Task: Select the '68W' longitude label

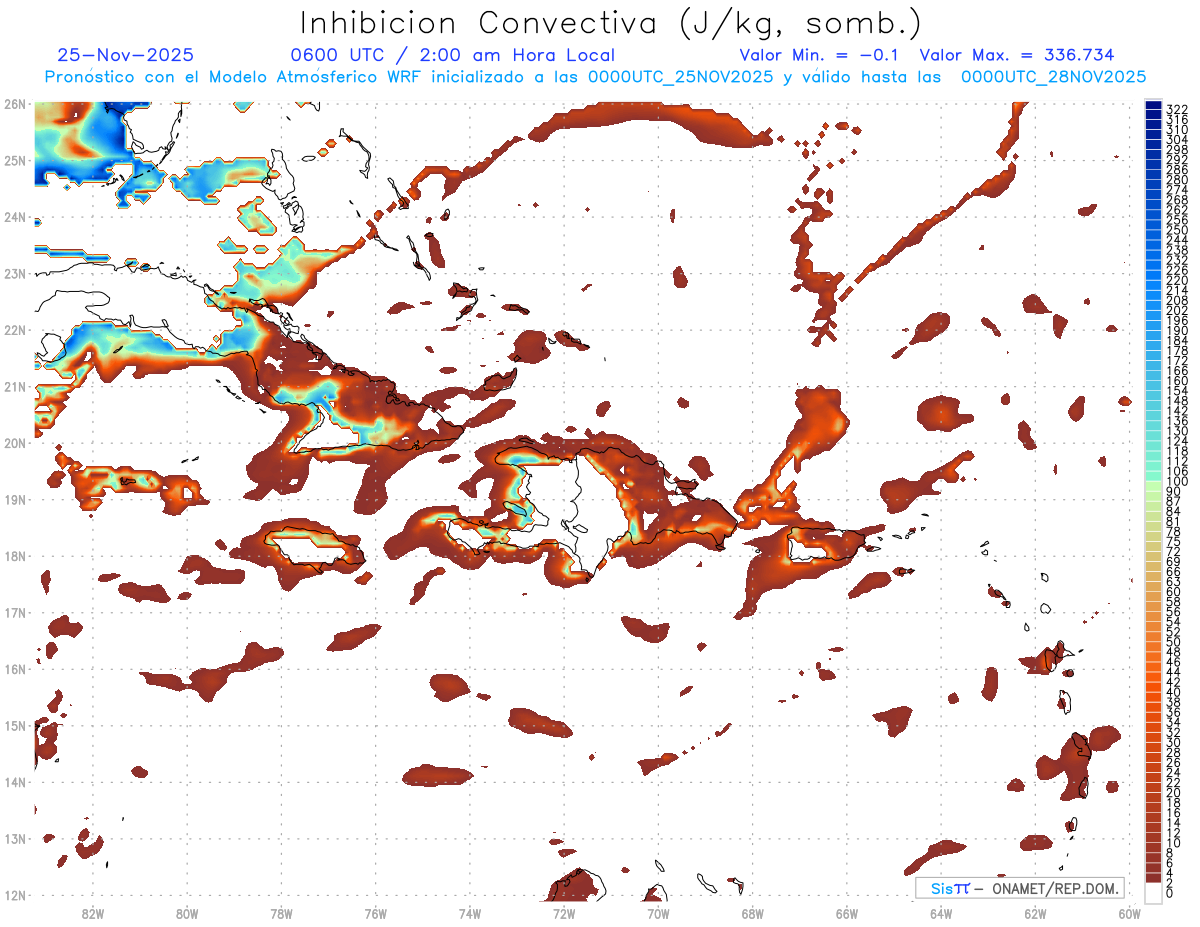Action: tap(752, 913)
